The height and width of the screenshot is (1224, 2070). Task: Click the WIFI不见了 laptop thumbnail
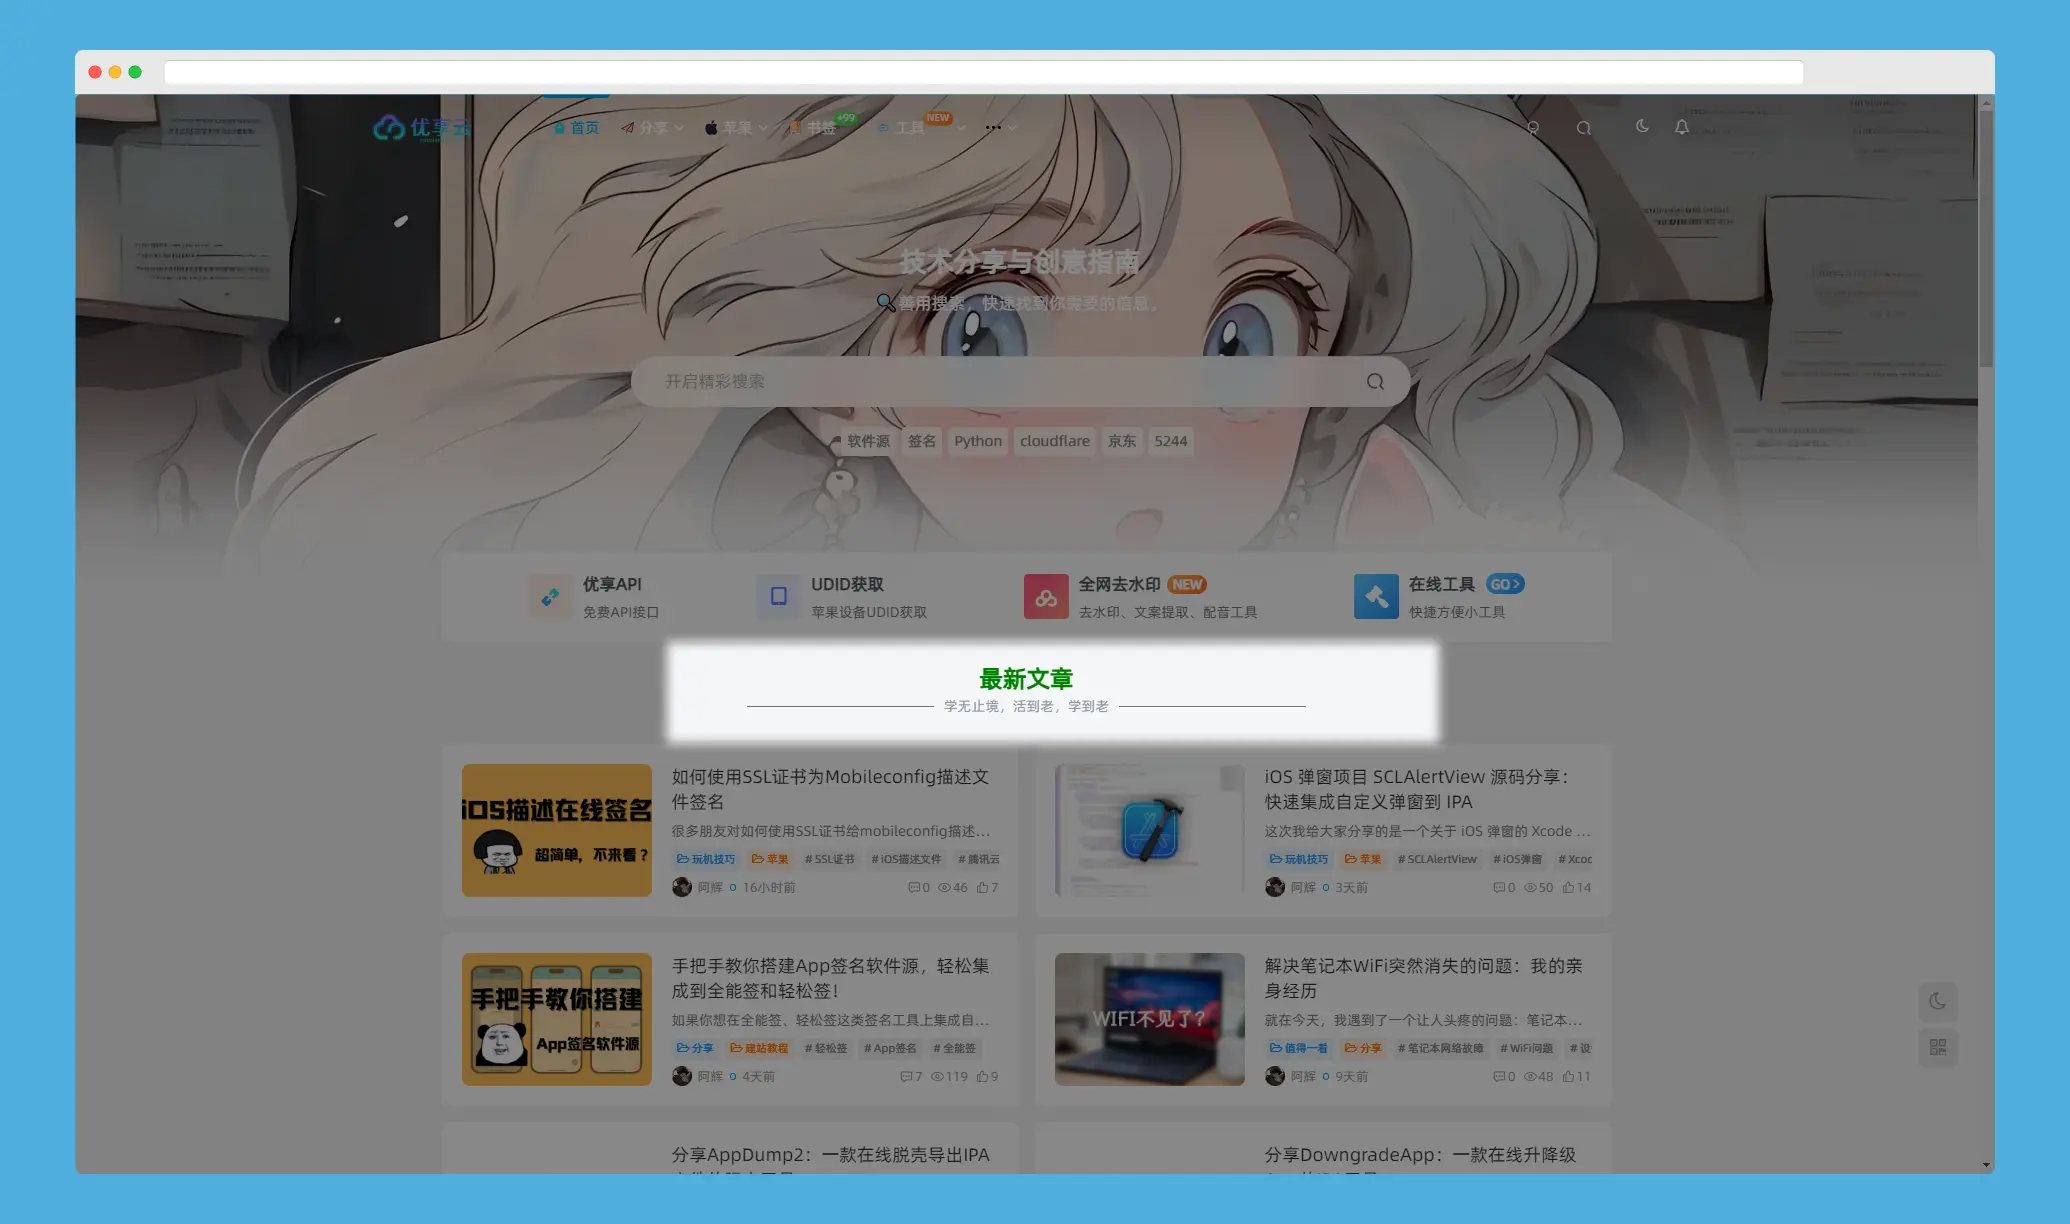(1150, 1019)
